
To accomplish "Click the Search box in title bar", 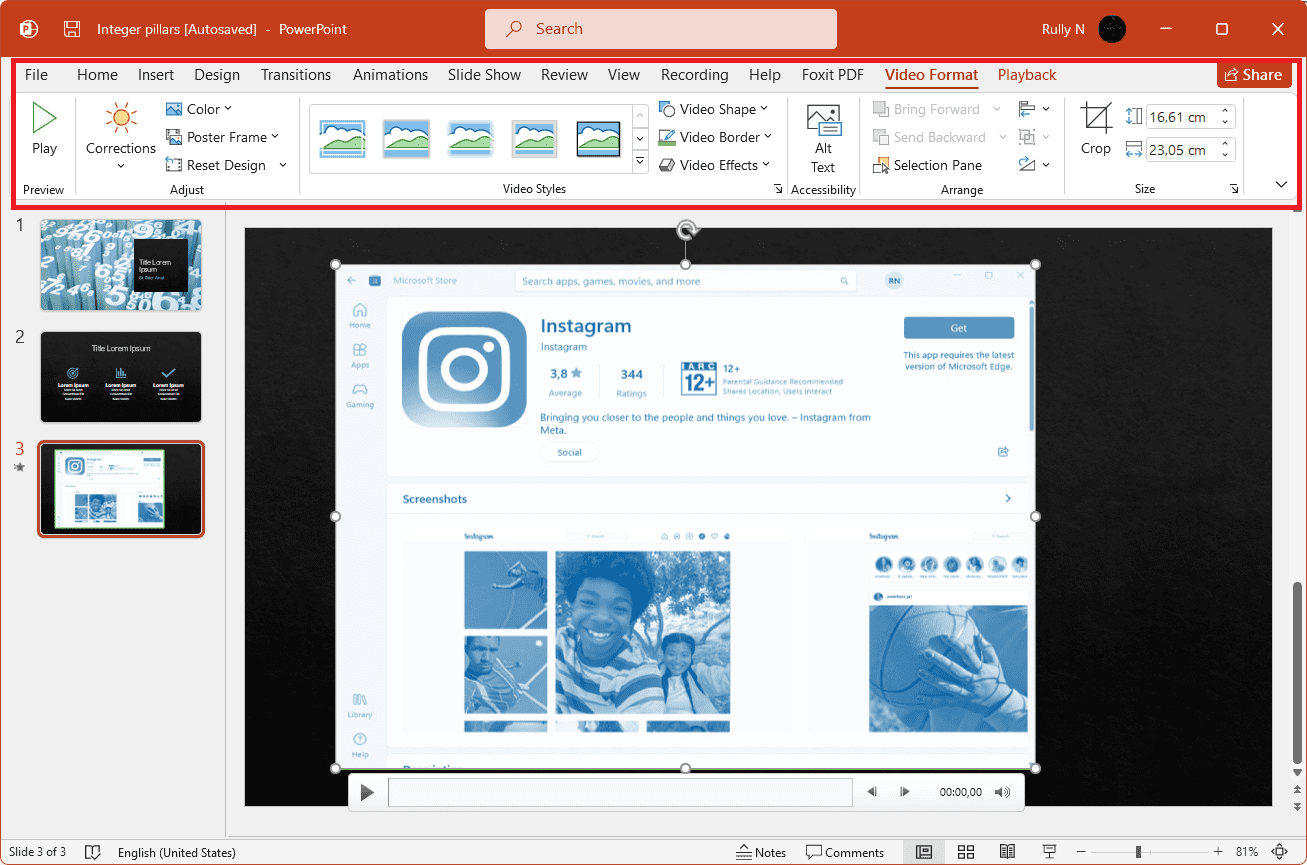I will point(661,29).
